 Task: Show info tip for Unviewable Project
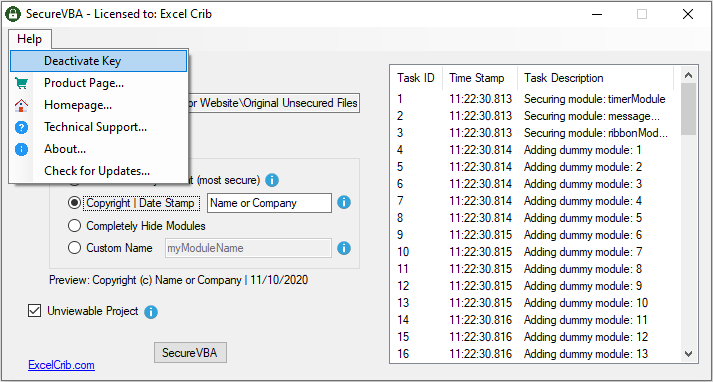click(151, 312)
